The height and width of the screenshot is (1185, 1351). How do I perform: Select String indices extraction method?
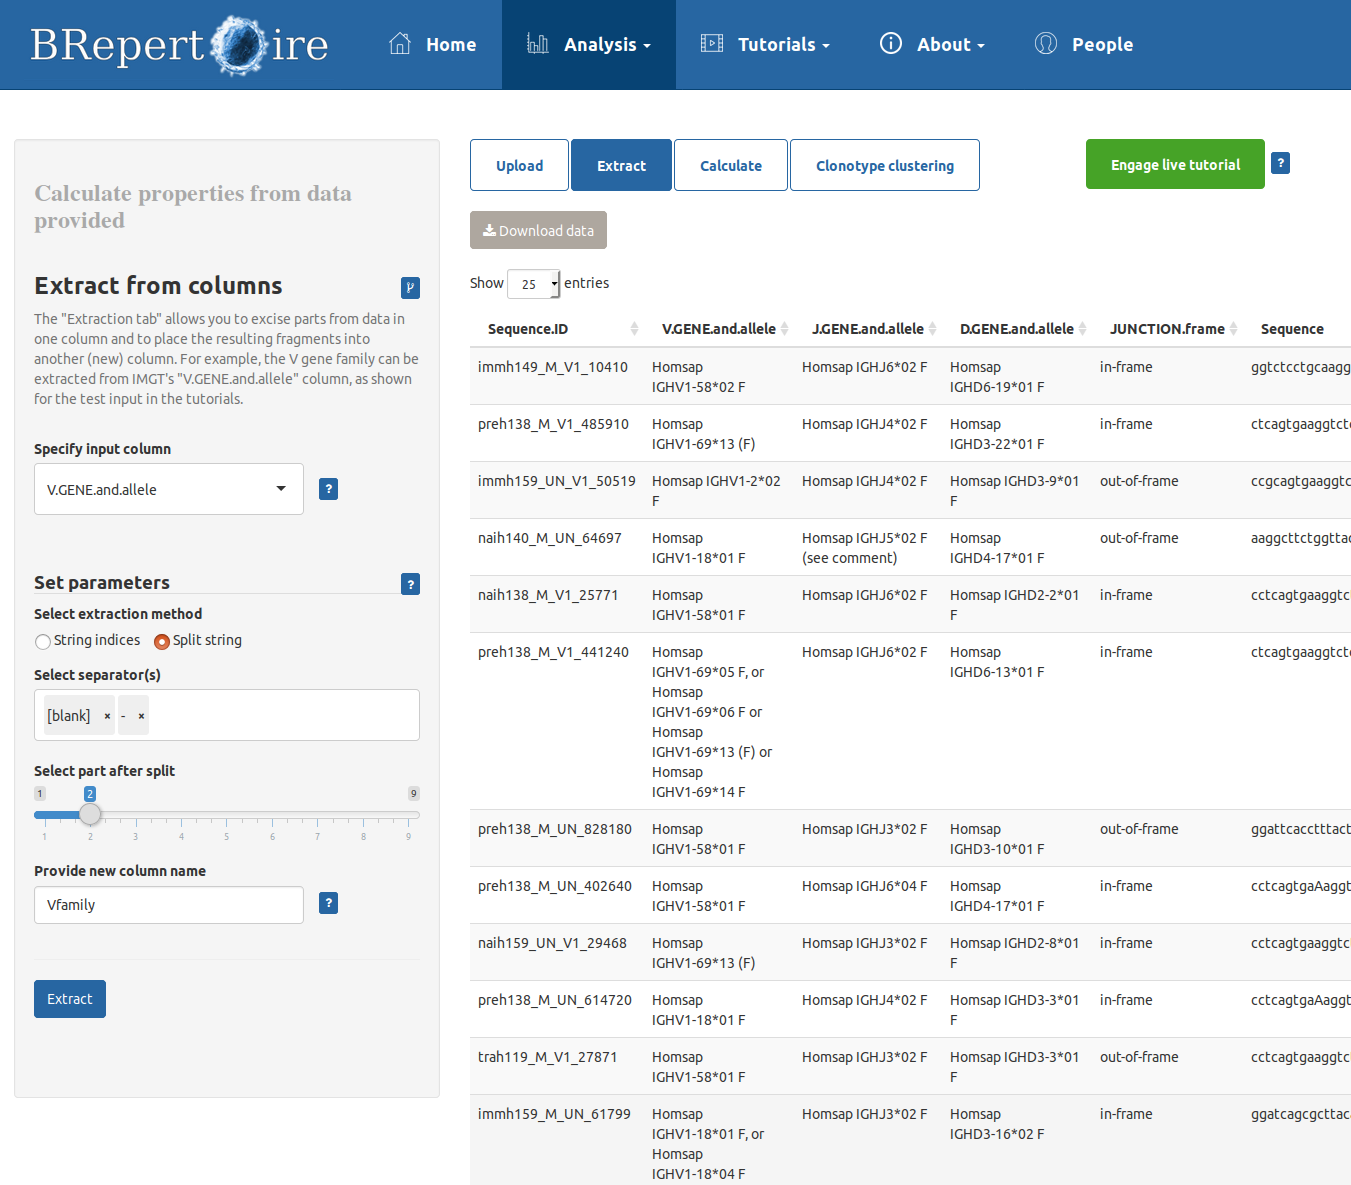point(43,641)
